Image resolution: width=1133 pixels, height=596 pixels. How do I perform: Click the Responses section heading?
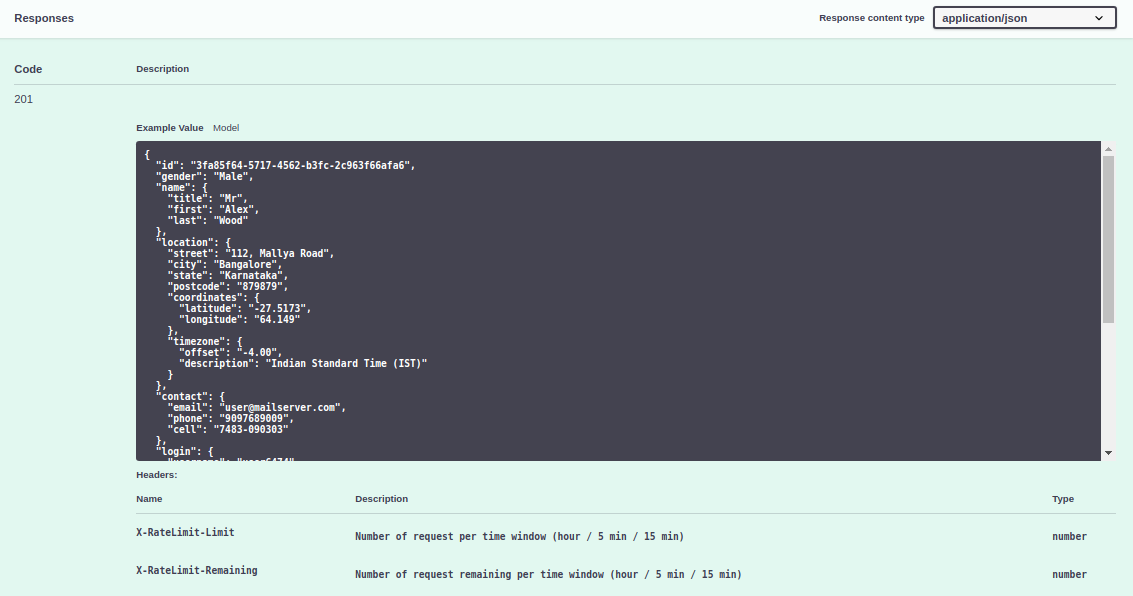pos(44,18)
